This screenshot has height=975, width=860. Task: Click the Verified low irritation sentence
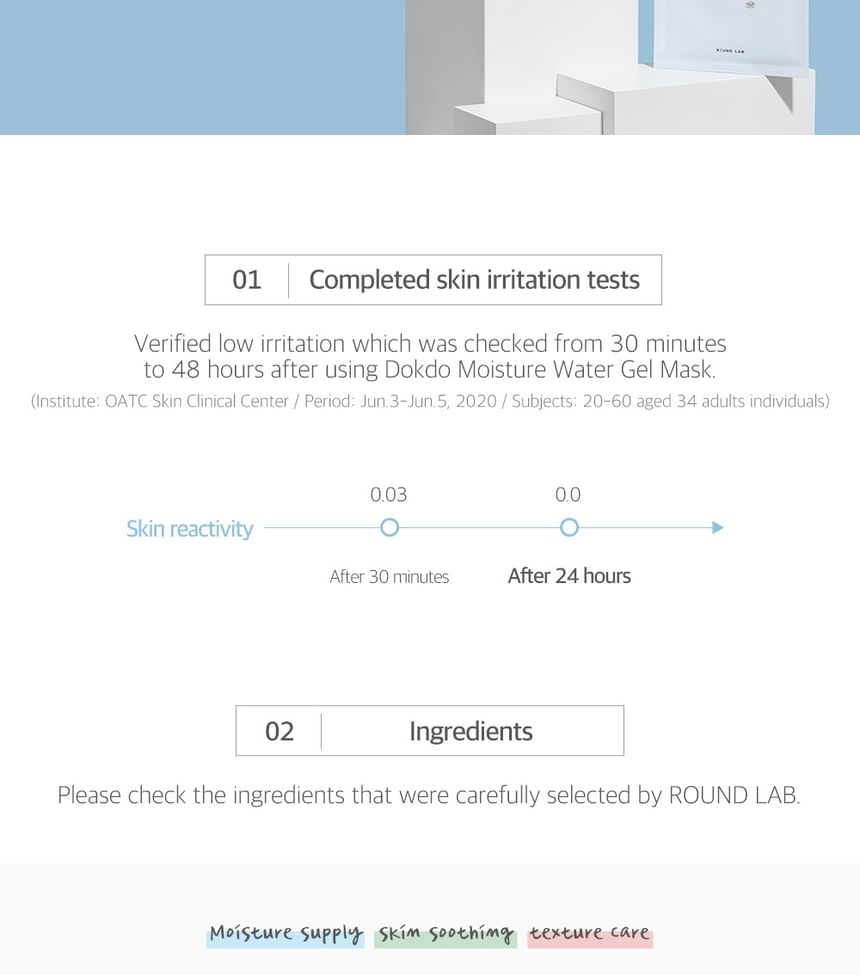(x=430, y=344)
